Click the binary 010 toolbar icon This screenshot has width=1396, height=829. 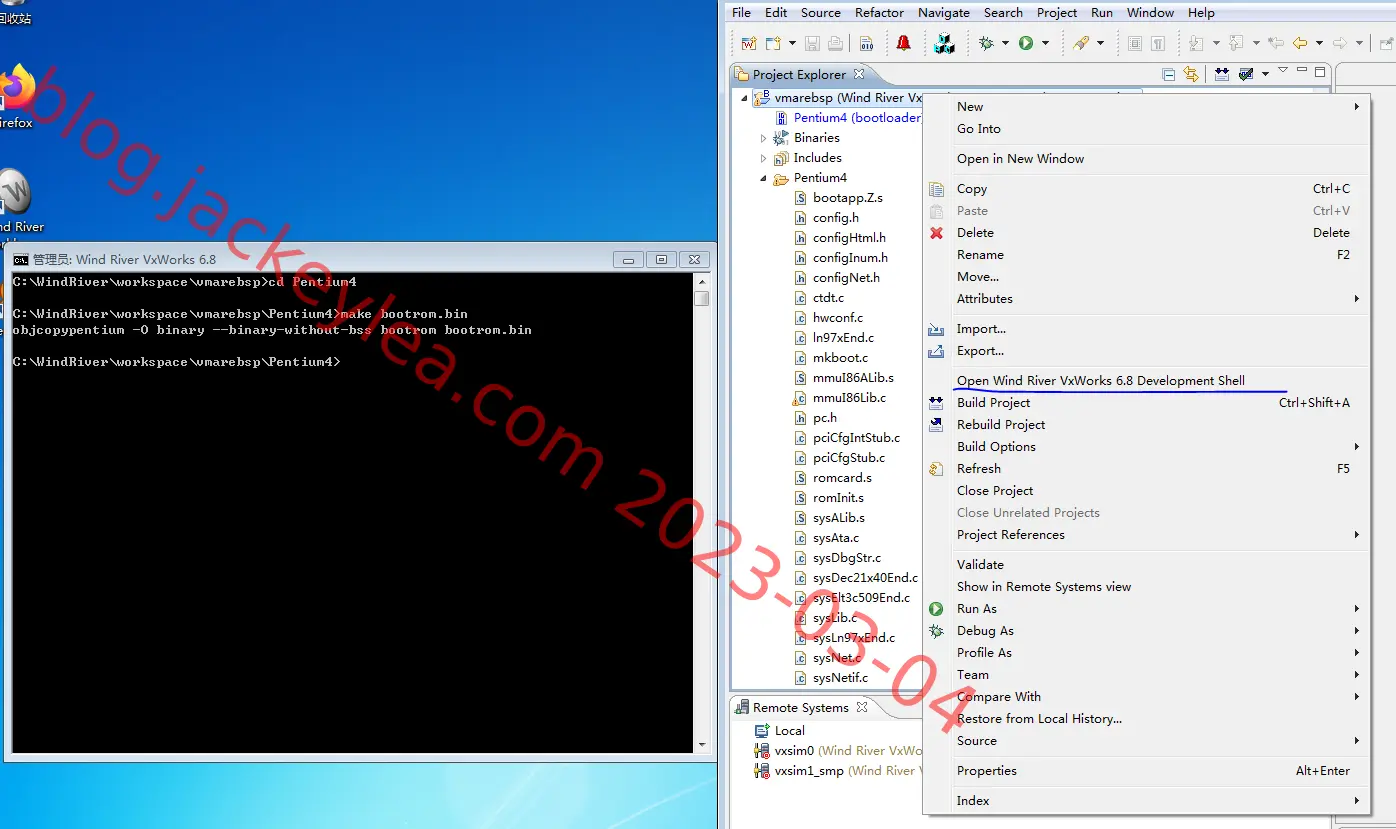[866, 43]
